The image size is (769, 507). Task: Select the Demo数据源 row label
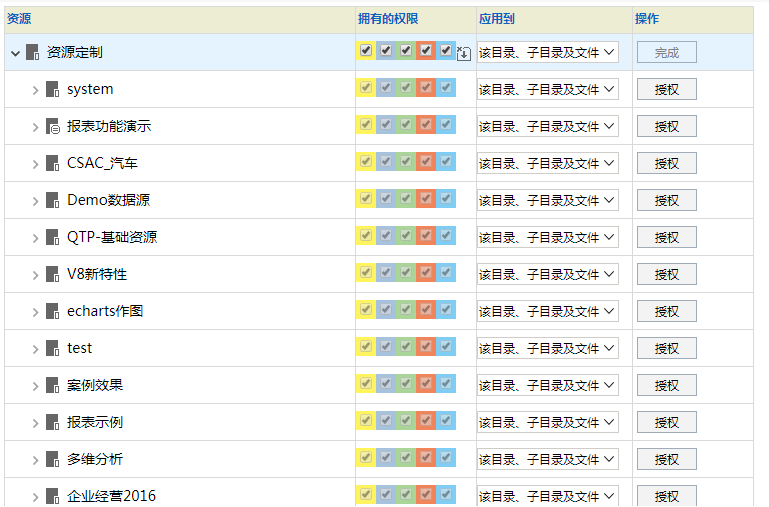[x=108, y=200]
